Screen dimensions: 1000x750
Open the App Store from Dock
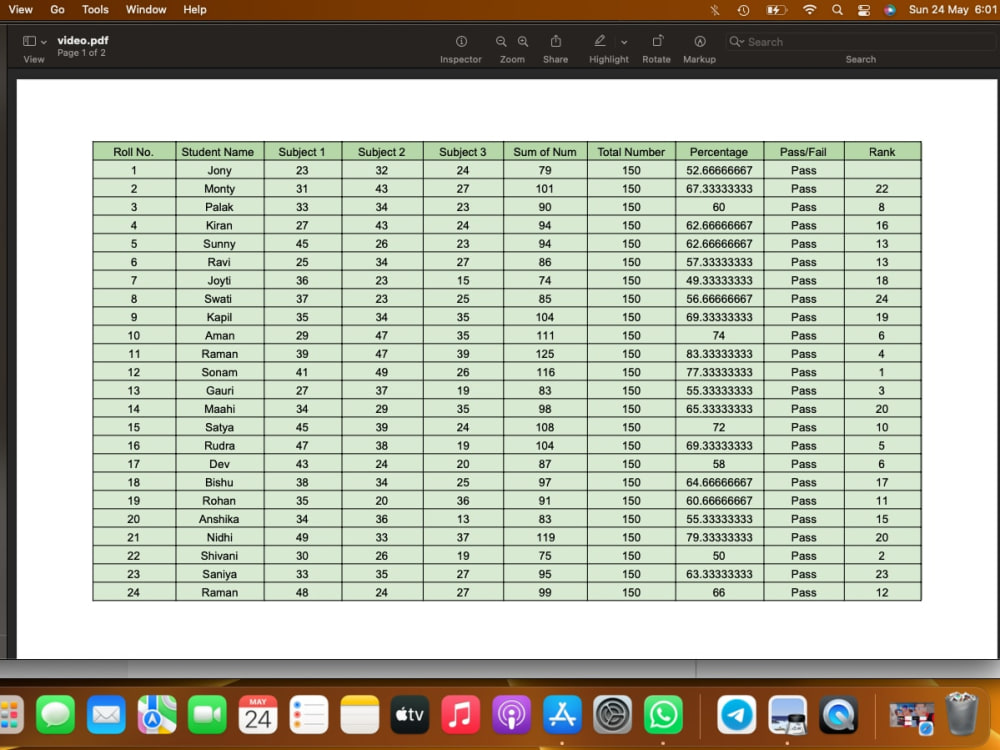point(562,714)
